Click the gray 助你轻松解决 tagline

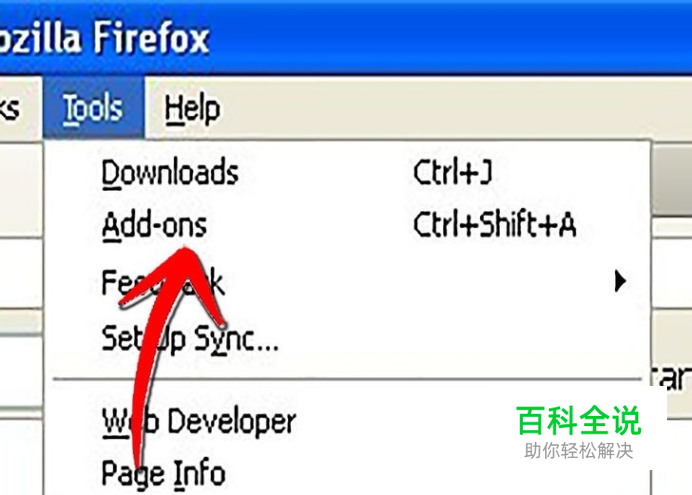coord(579,451)
